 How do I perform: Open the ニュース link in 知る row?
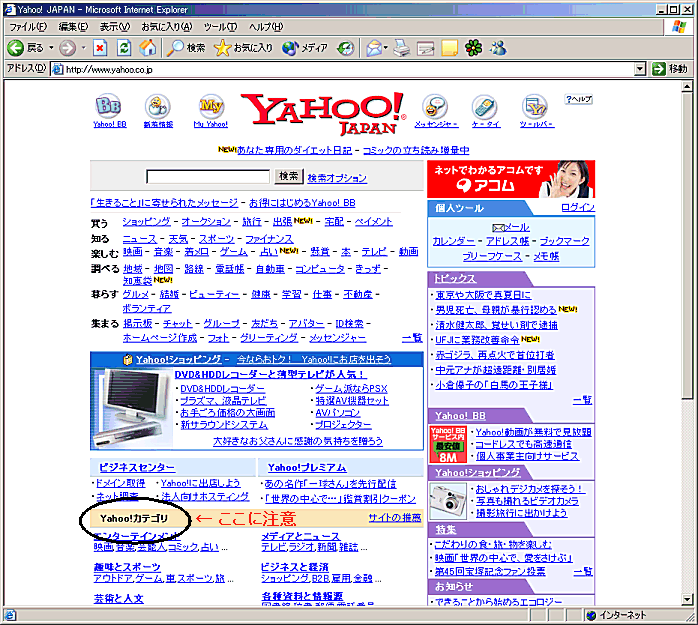coord(140,239)
